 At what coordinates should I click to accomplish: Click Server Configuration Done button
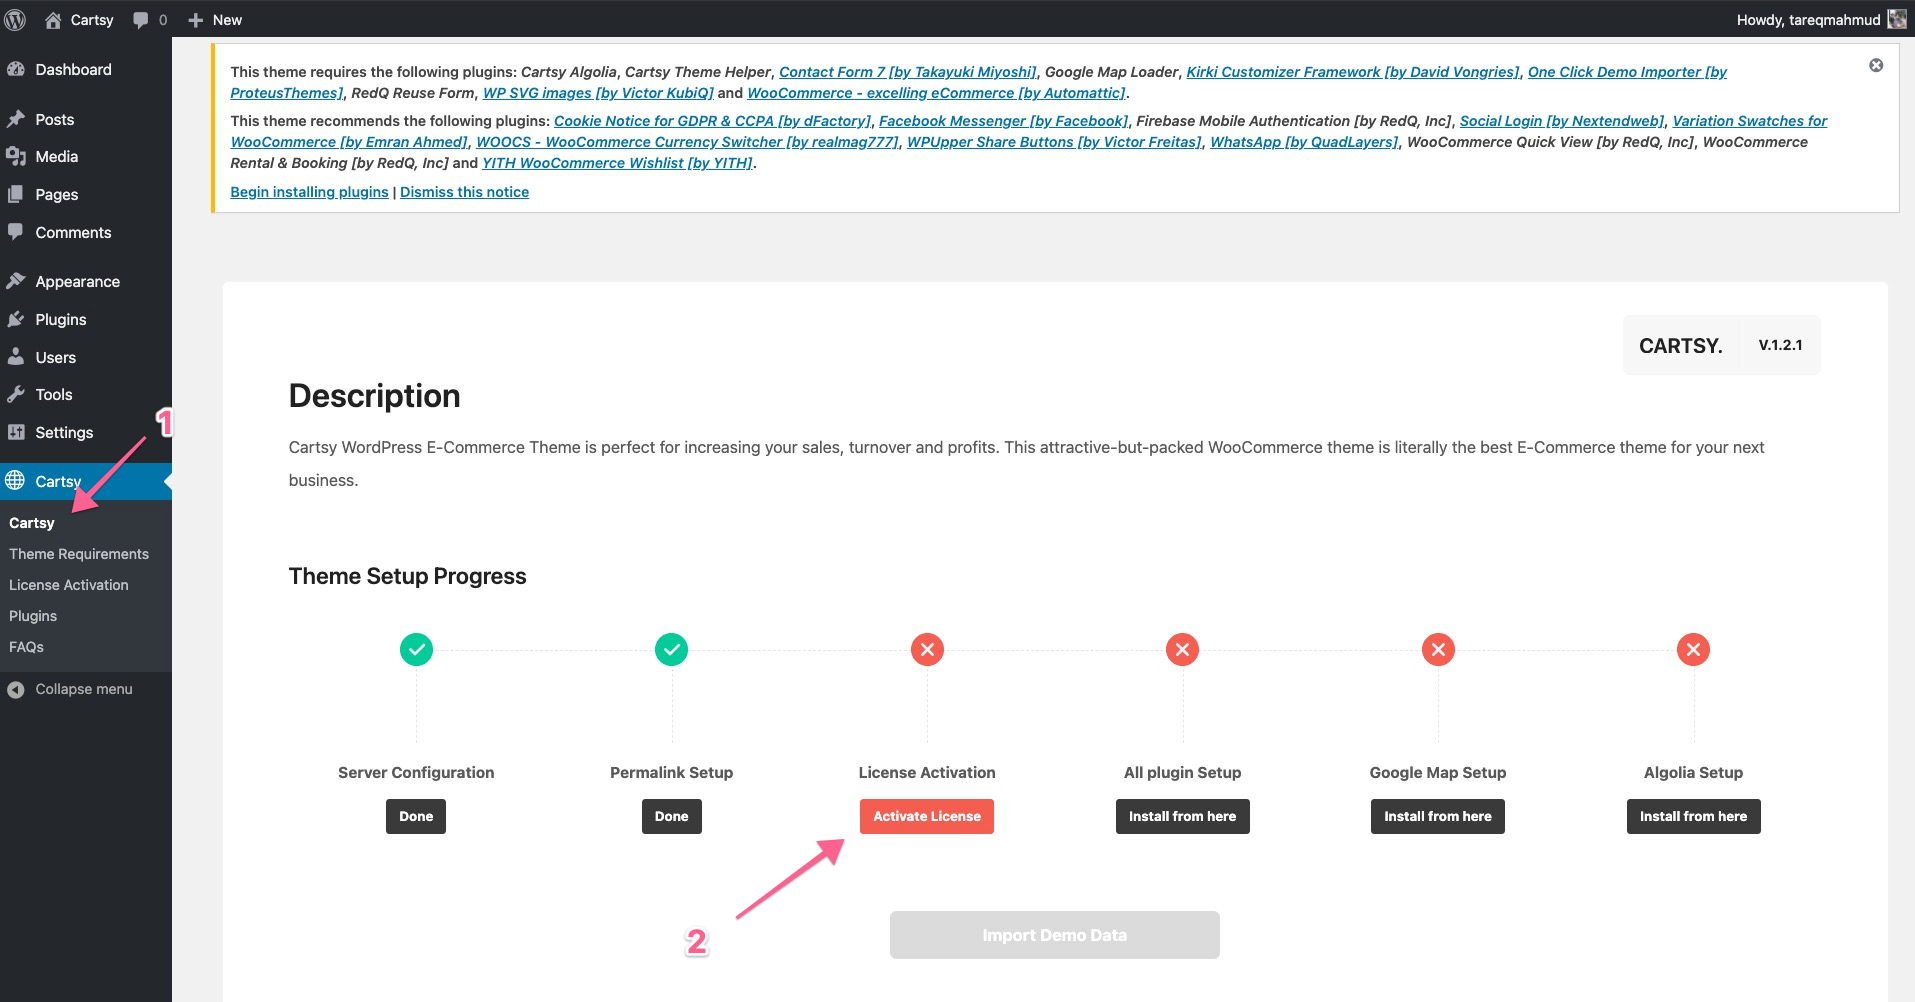[416, 816]
